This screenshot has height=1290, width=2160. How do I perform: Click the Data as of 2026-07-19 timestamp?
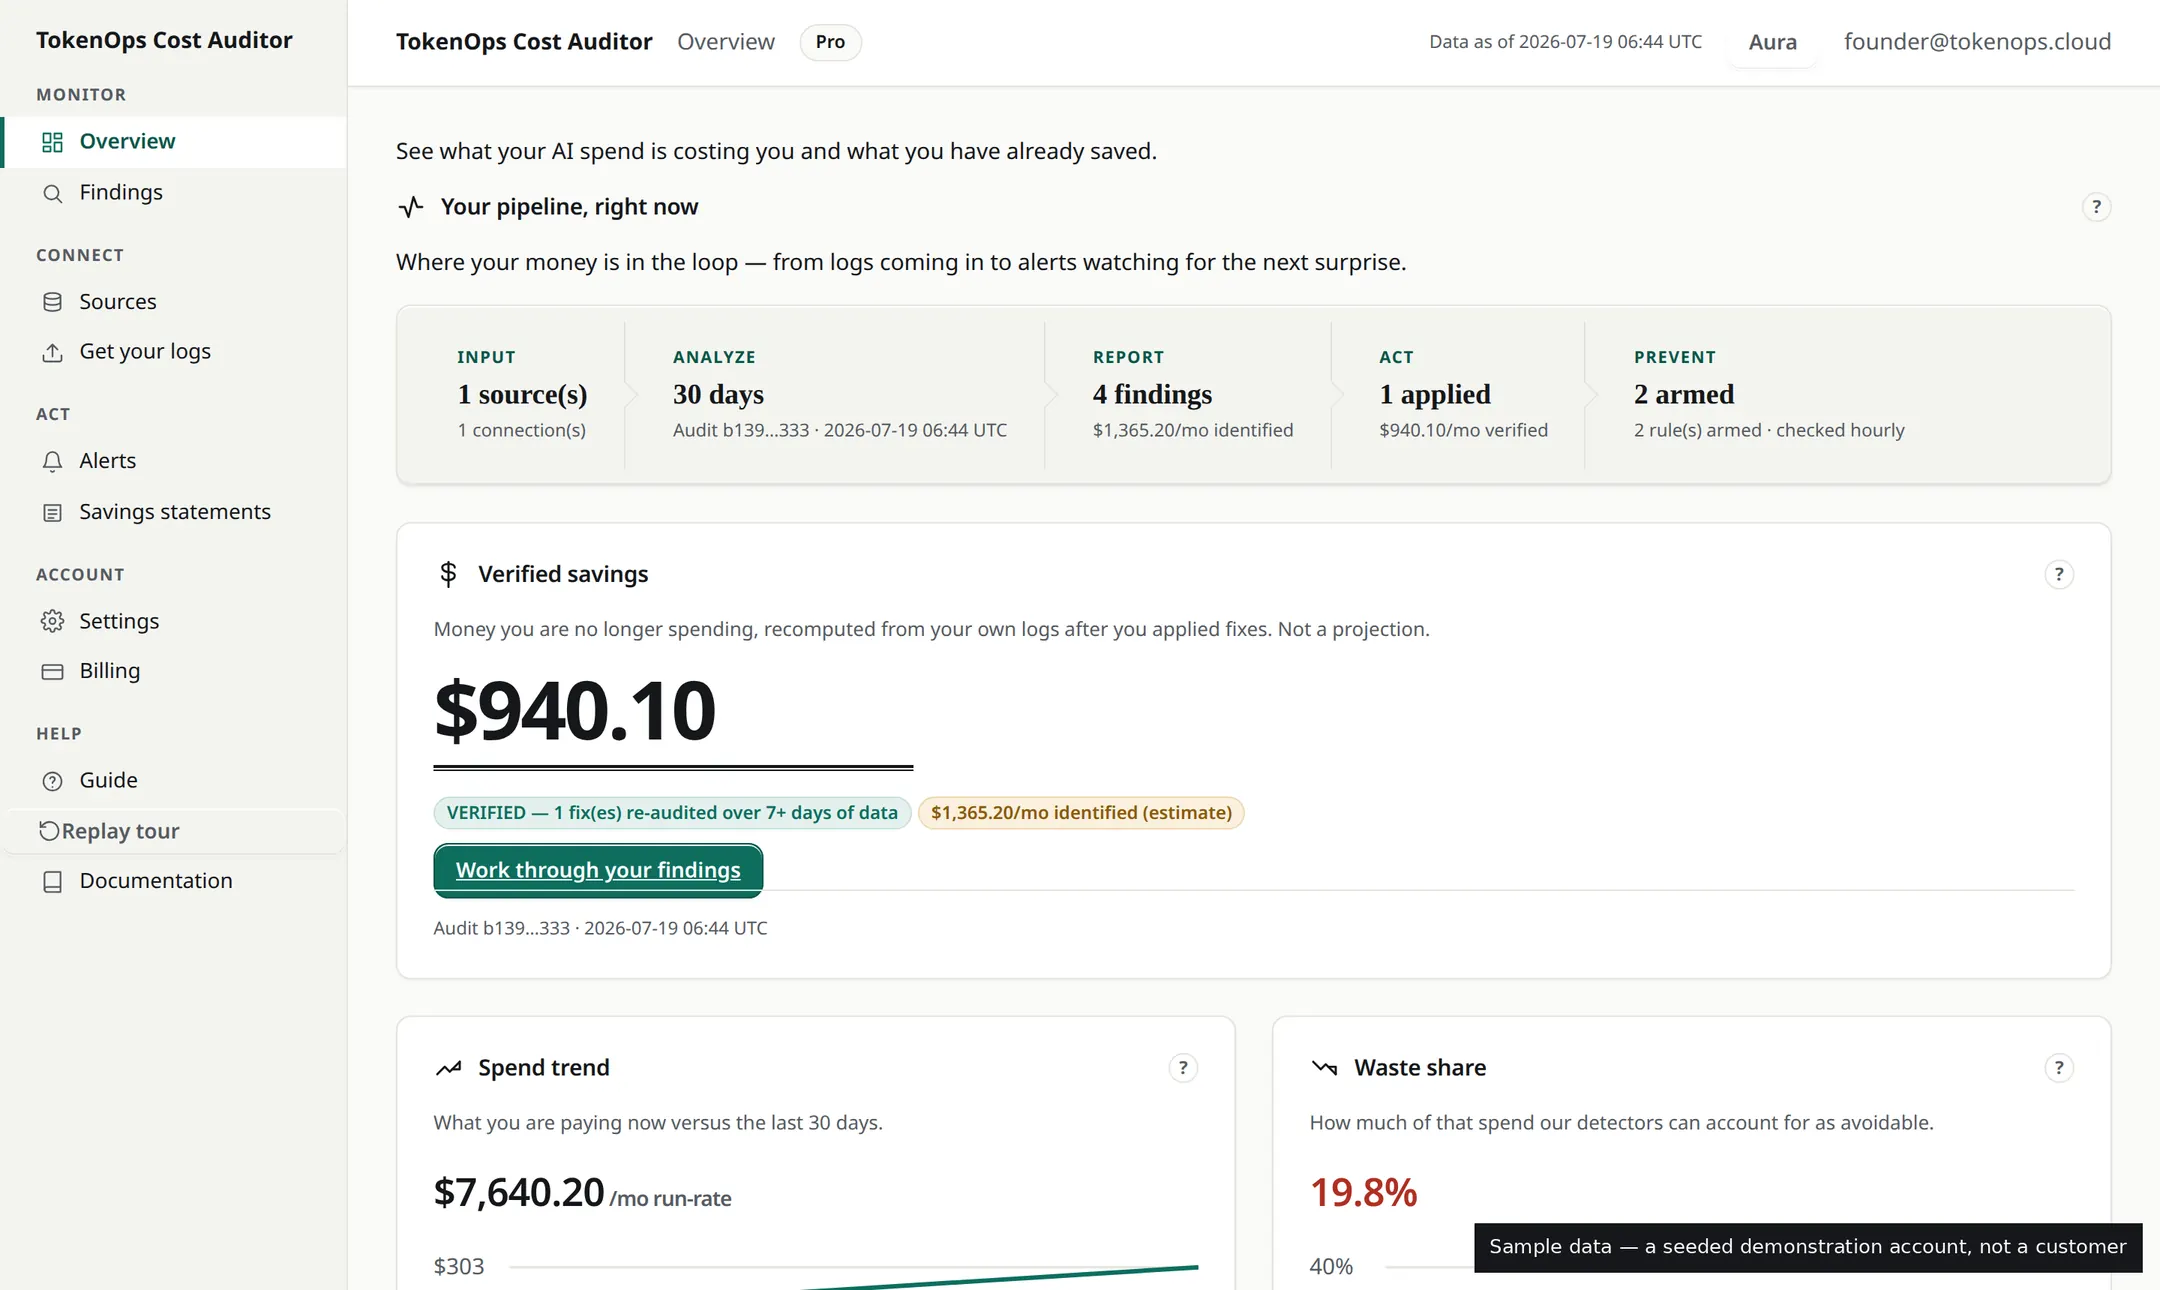point(1565,42)
